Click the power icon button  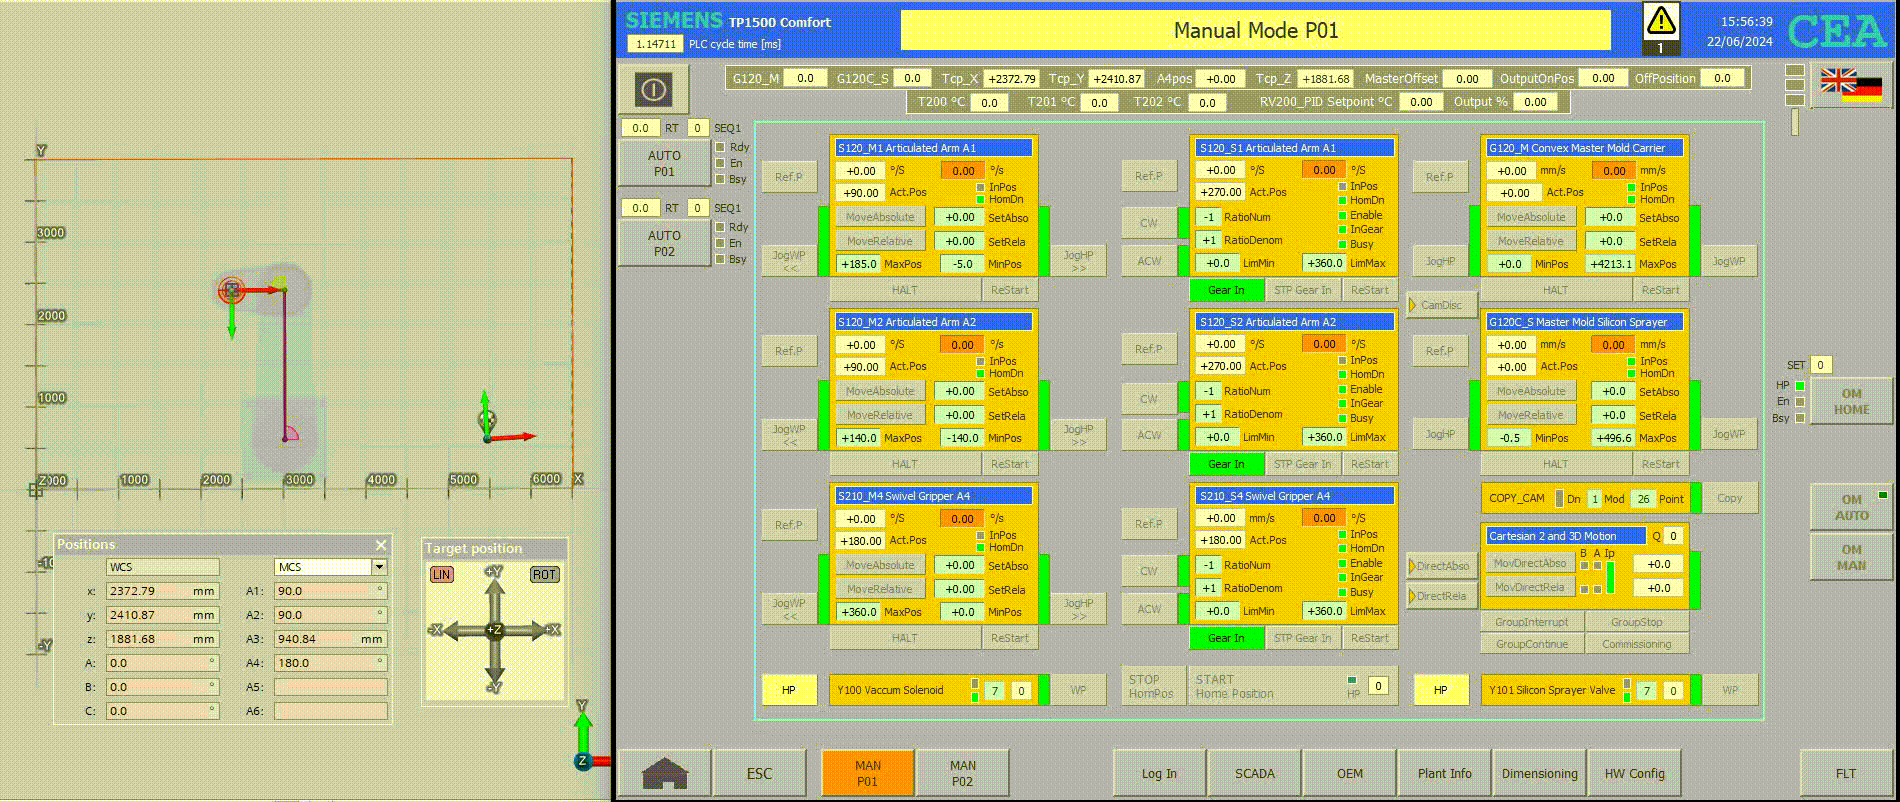653,90
